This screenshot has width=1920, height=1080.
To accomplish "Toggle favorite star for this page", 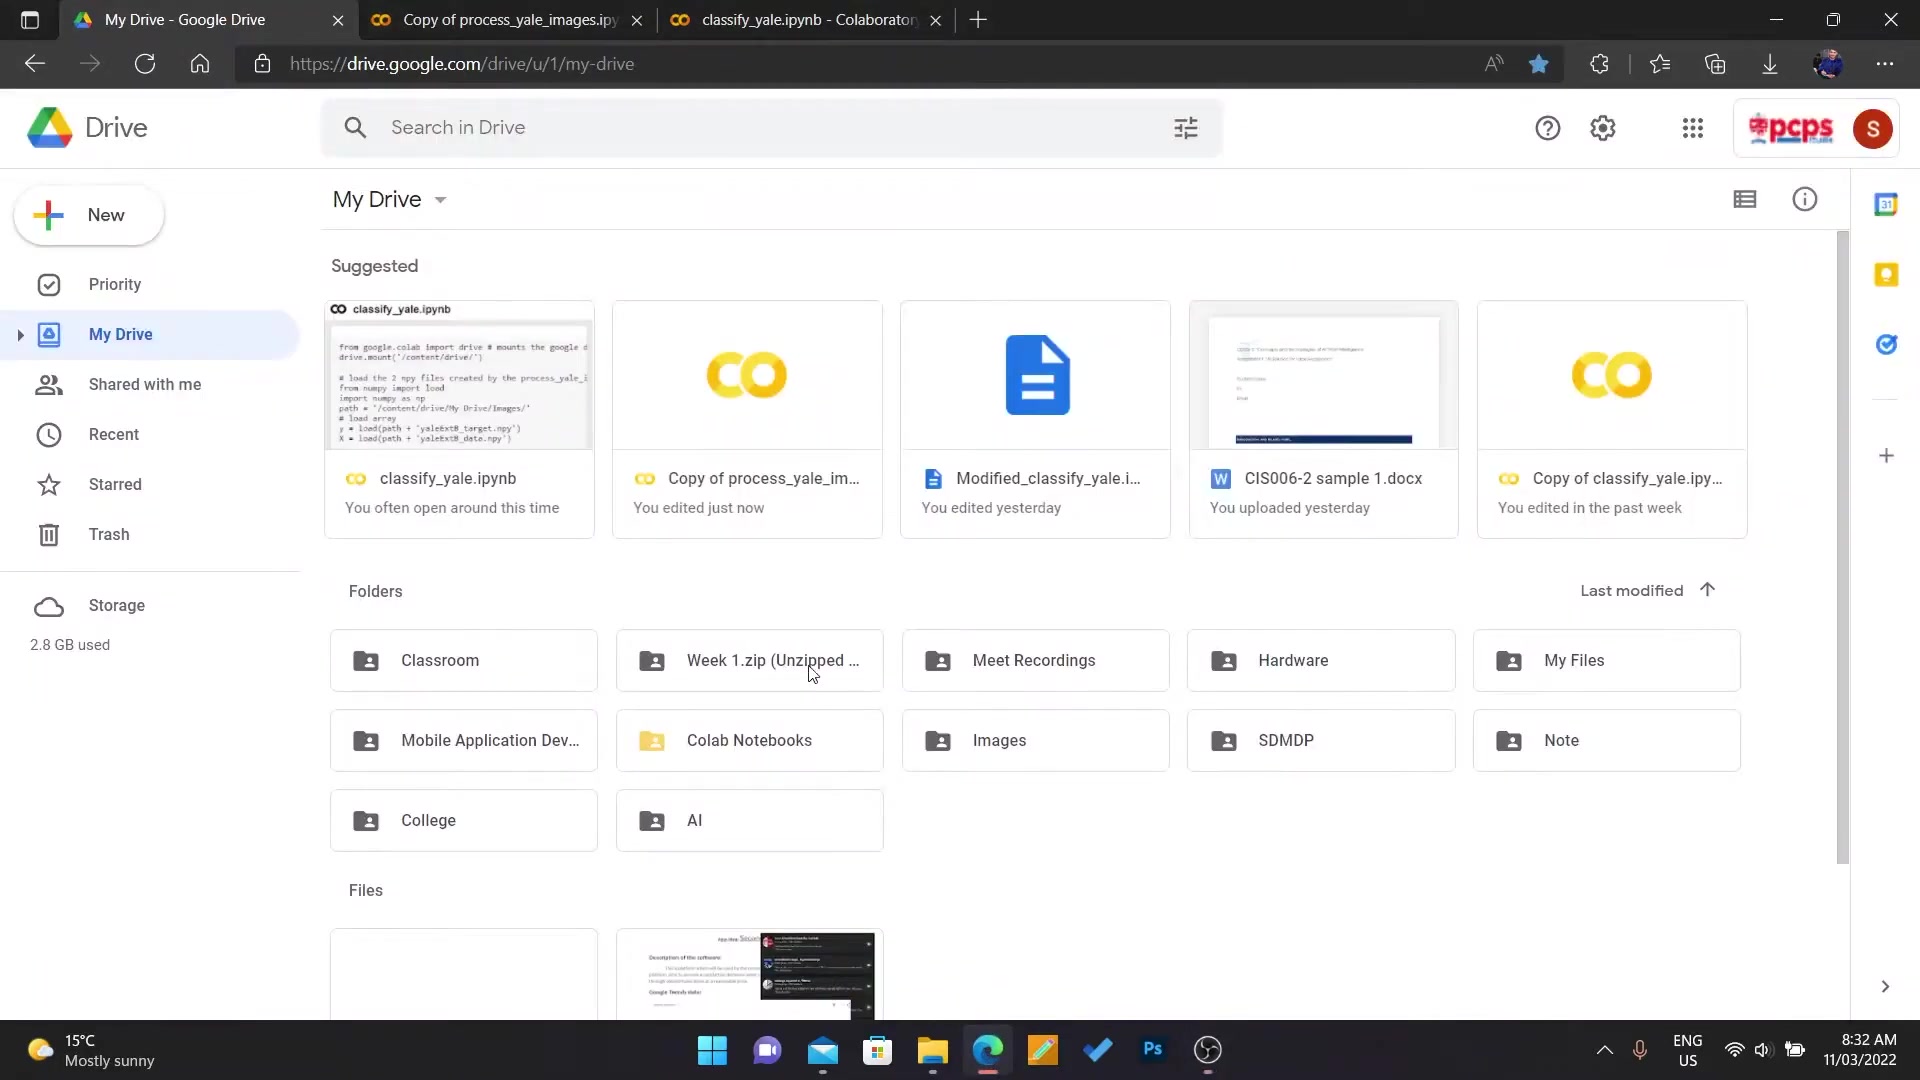I will click(x=1538, y=64).
